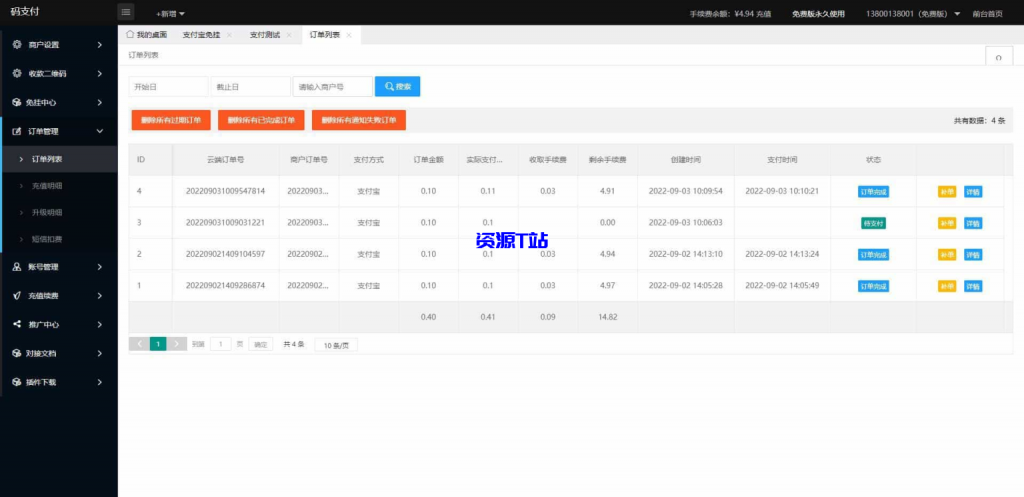Click the 充值续费 icon in sidebar
This screenshot has height=497, width=1024.
pos(17,296)
